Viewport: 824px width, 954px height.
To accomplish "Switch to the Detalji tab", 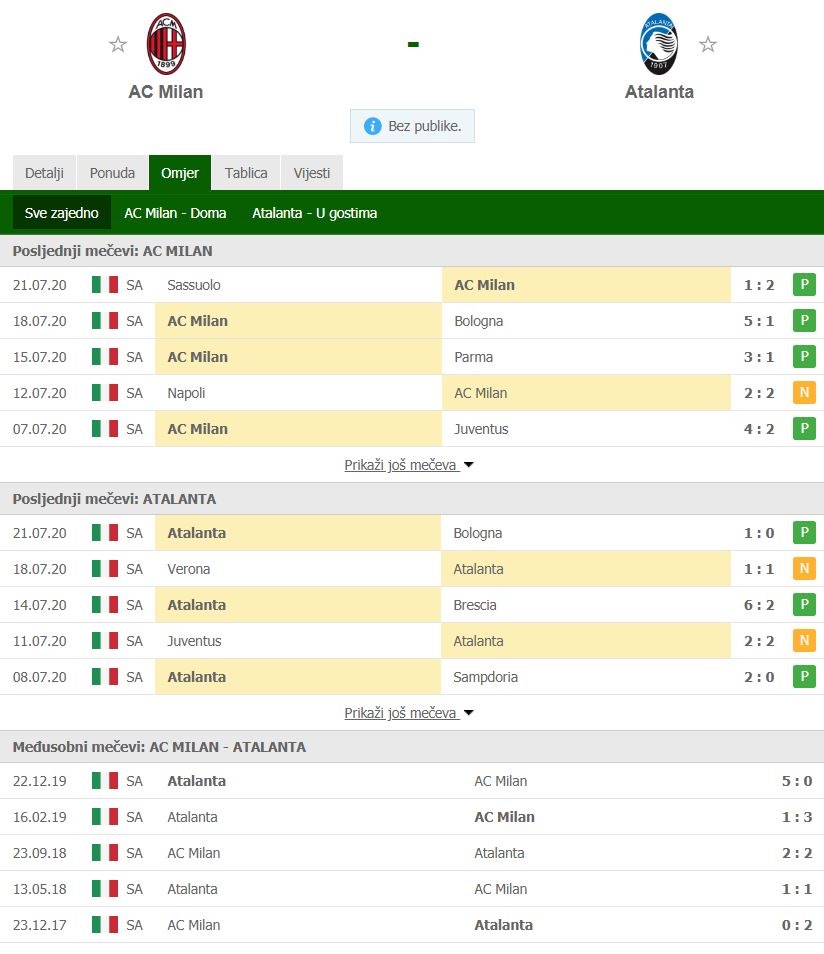I will point(44,173).
